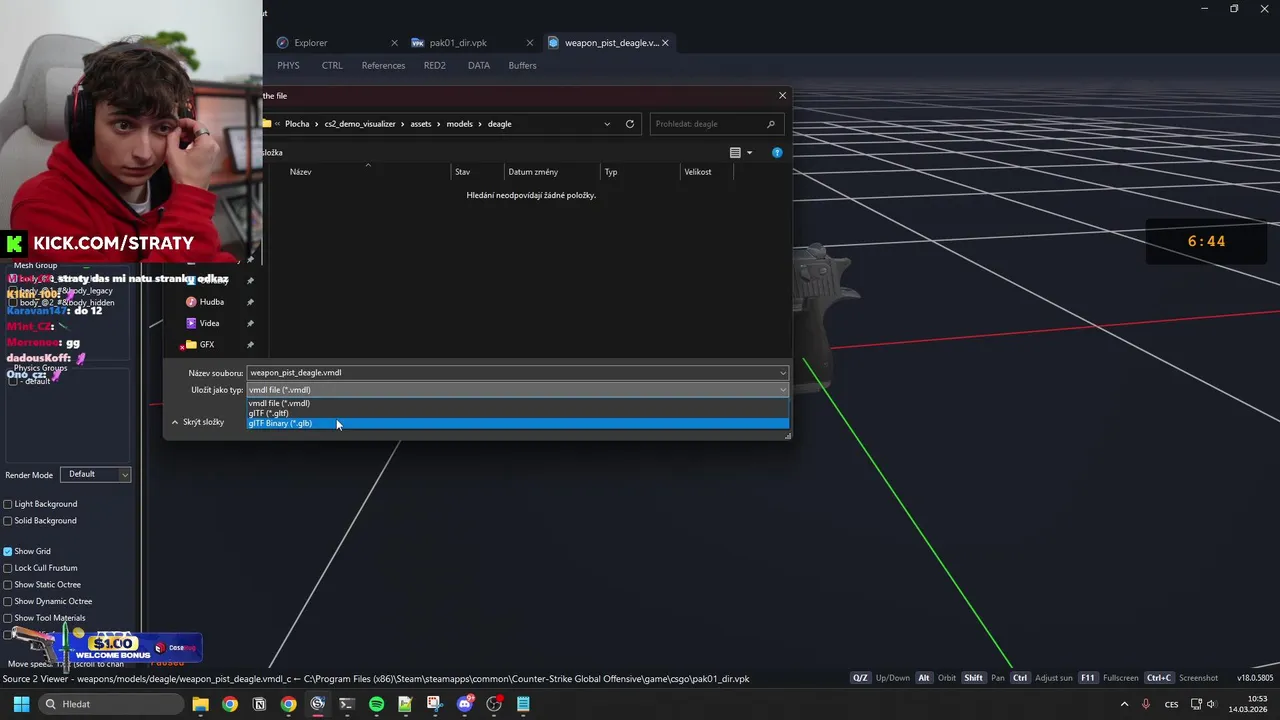Select glTF (*.gltf) file type
The width and height of the screenshot is (1280, 720).
(x=518, y=413)
